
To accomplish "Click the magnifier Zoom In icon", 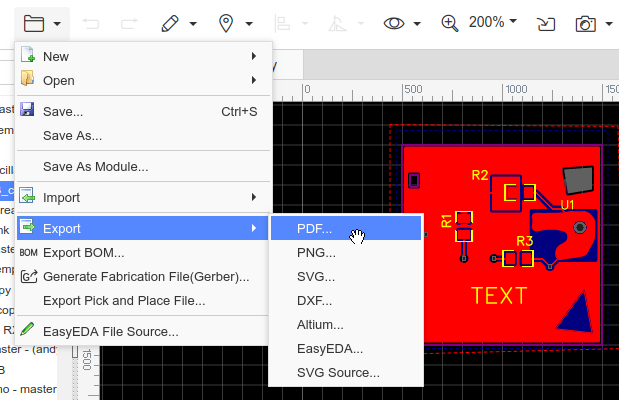I will click(x=450, y=24).
